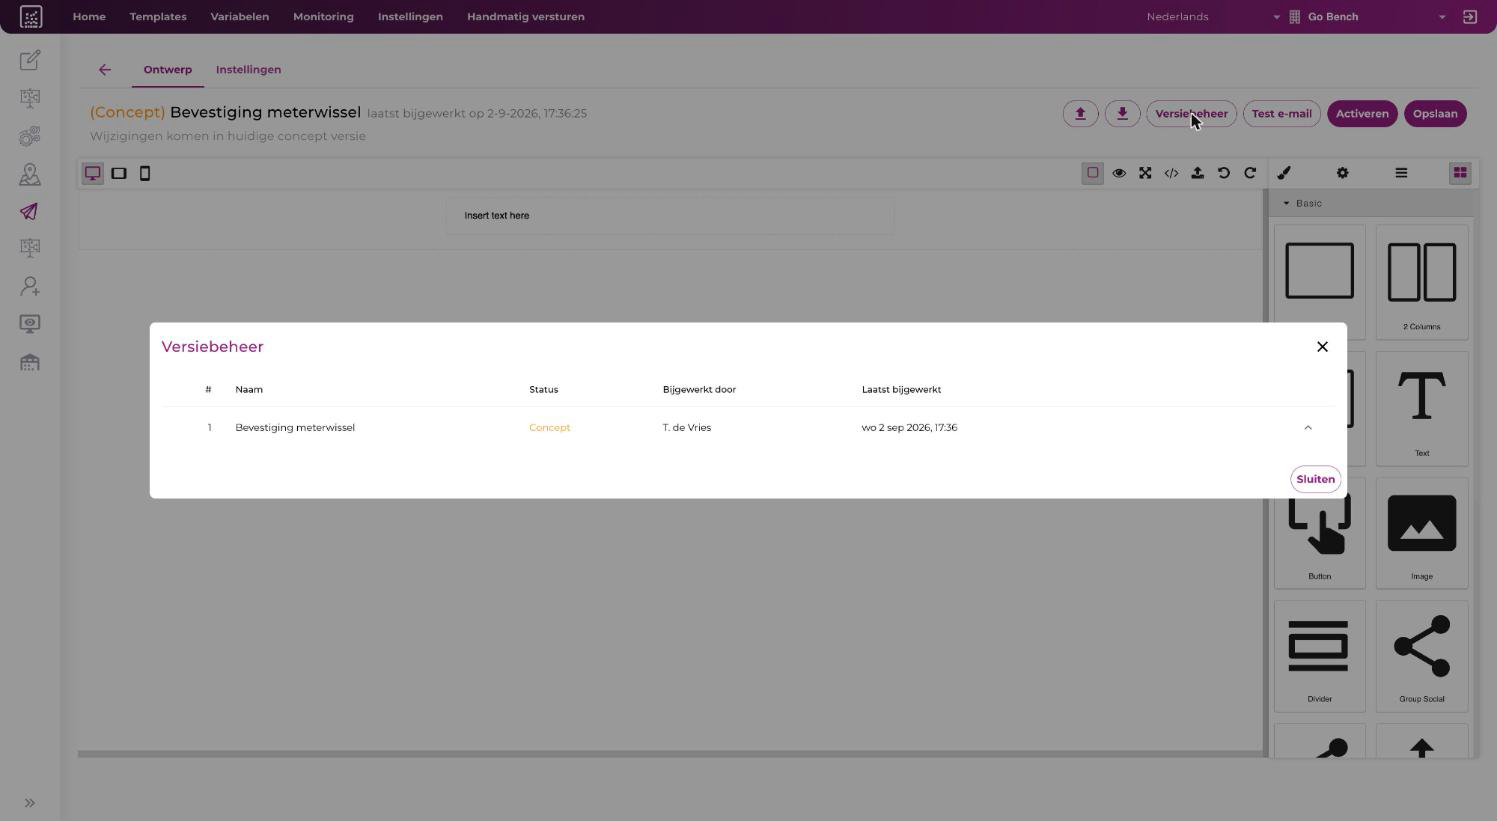
Task: Click the redo icon
Action: 1250,173
